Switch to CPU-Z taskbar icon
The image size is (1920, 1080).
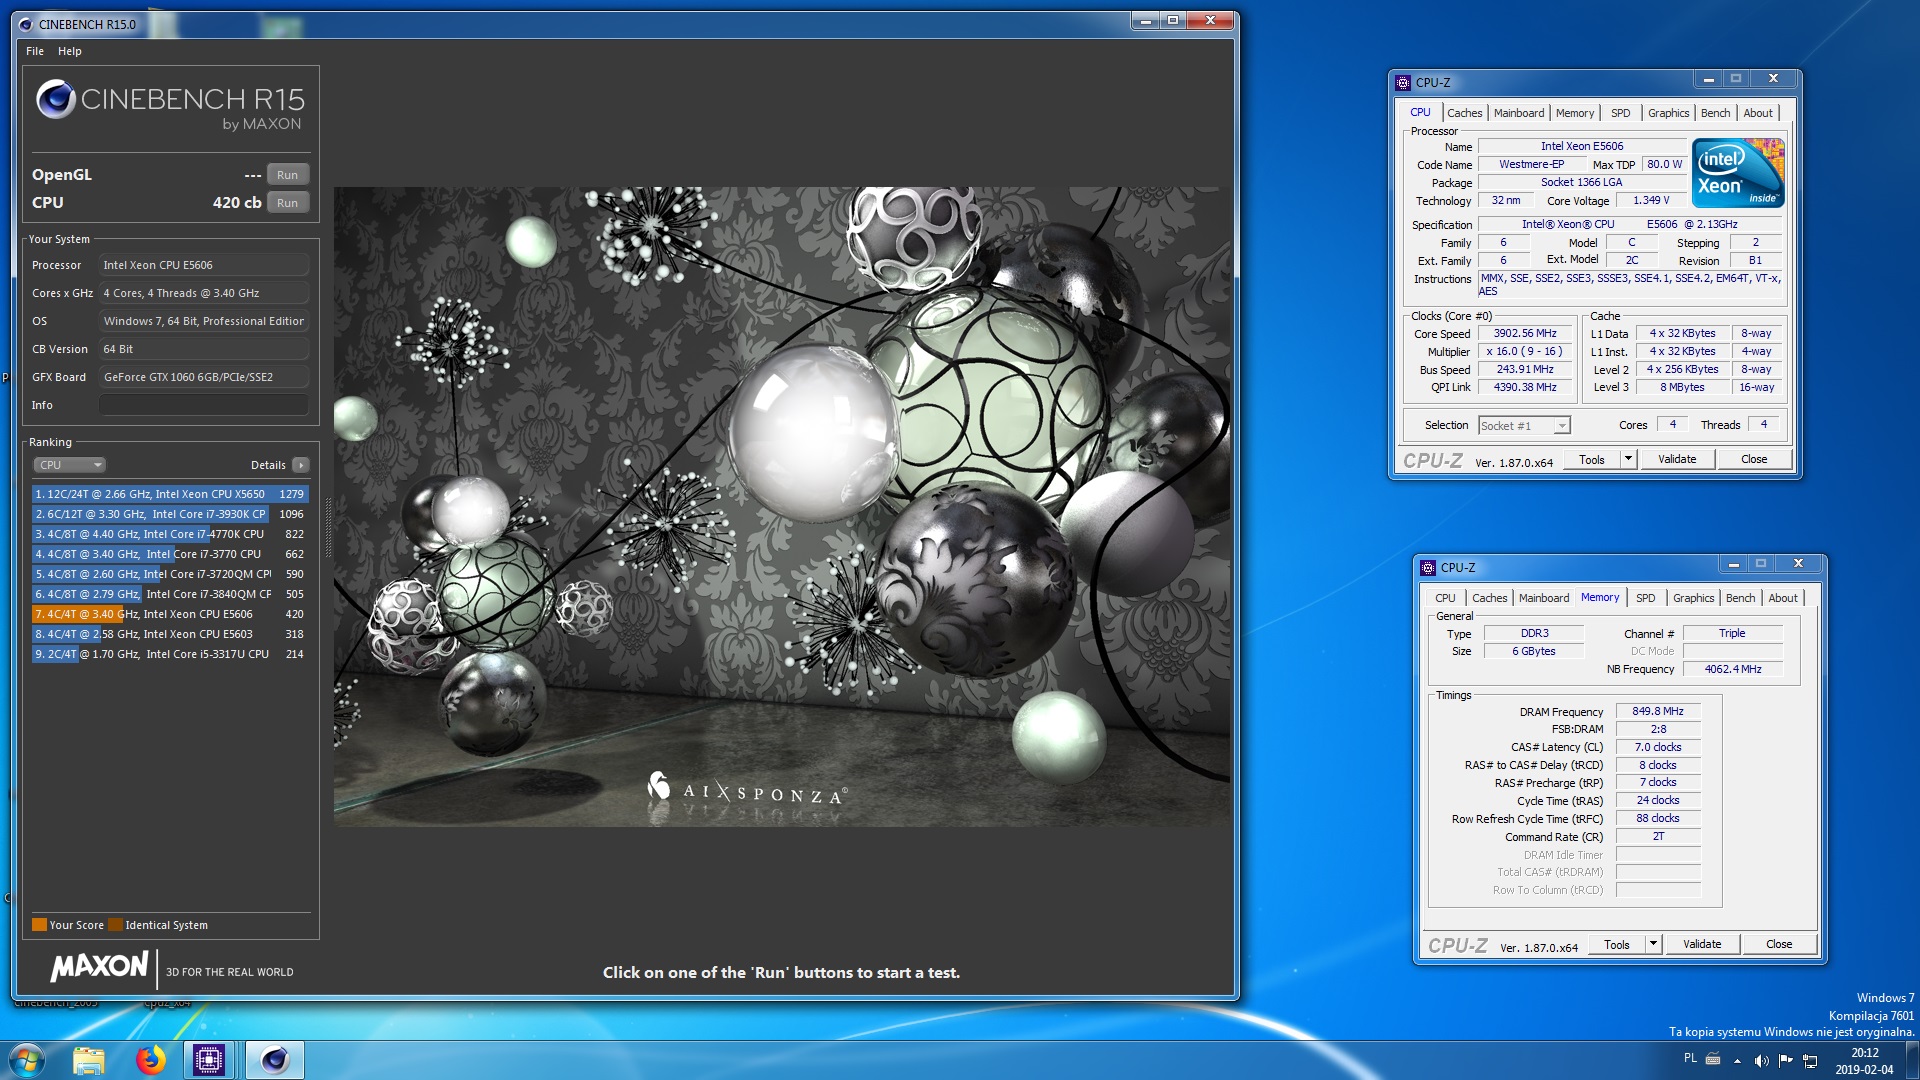(x=209, y=1060)
